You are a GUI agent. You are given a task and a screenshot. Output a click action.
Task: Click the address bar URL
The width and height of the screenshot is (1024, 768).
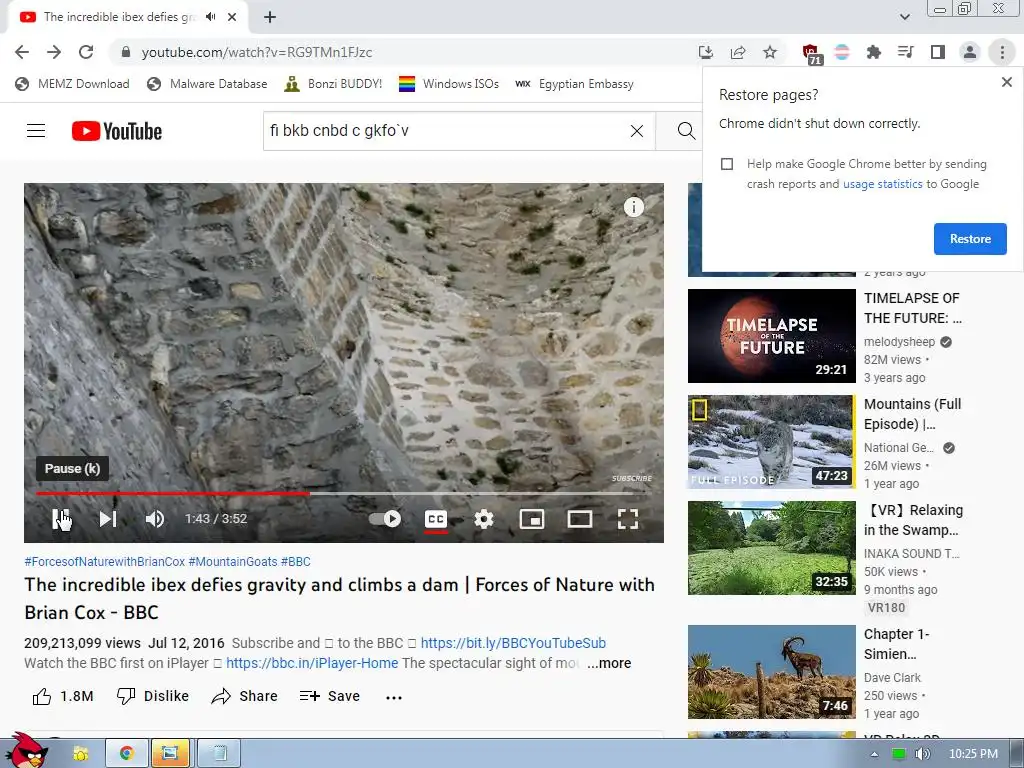257,52
